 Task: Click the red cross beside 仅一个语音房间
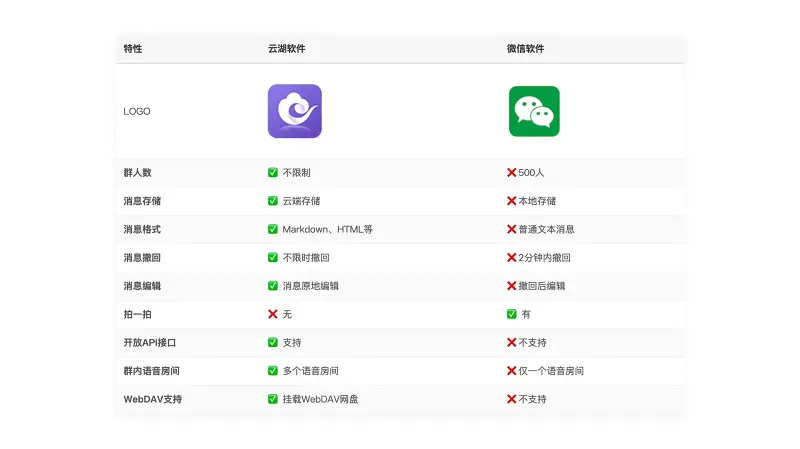pos(511,371)
